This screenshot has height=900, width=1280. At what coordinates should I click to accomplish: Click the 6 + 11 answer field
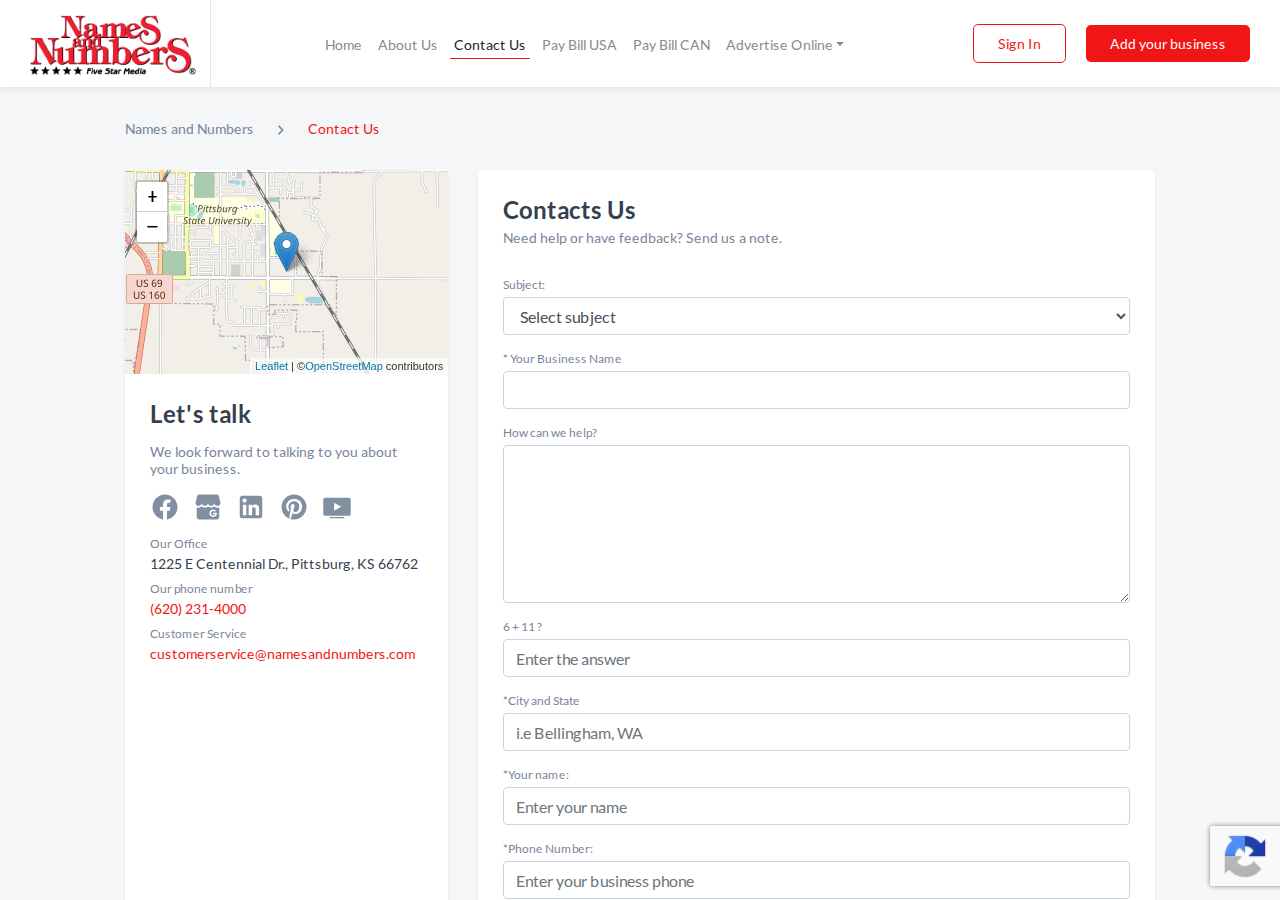816,658
